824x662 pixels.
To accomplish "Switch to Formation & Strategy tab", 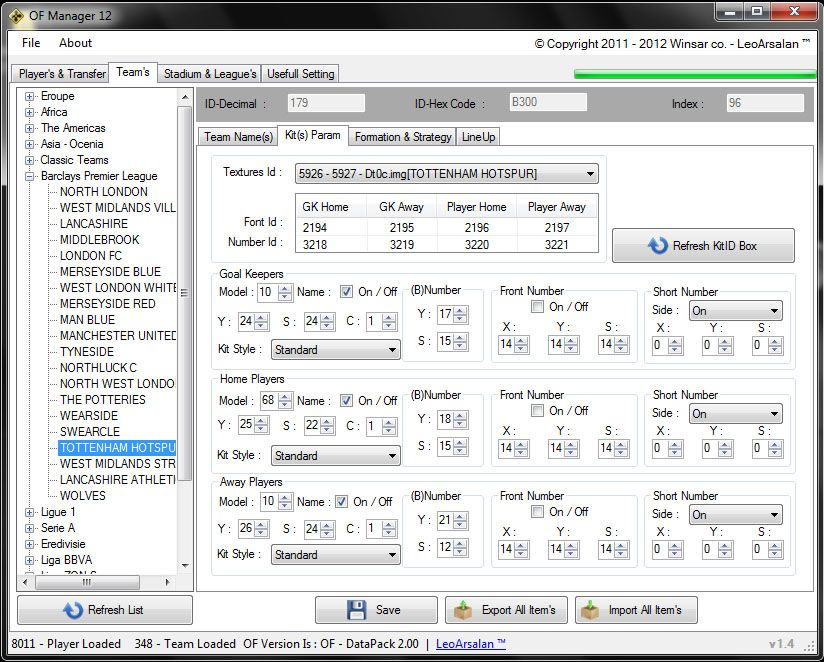I will click(x=403, y=136).
